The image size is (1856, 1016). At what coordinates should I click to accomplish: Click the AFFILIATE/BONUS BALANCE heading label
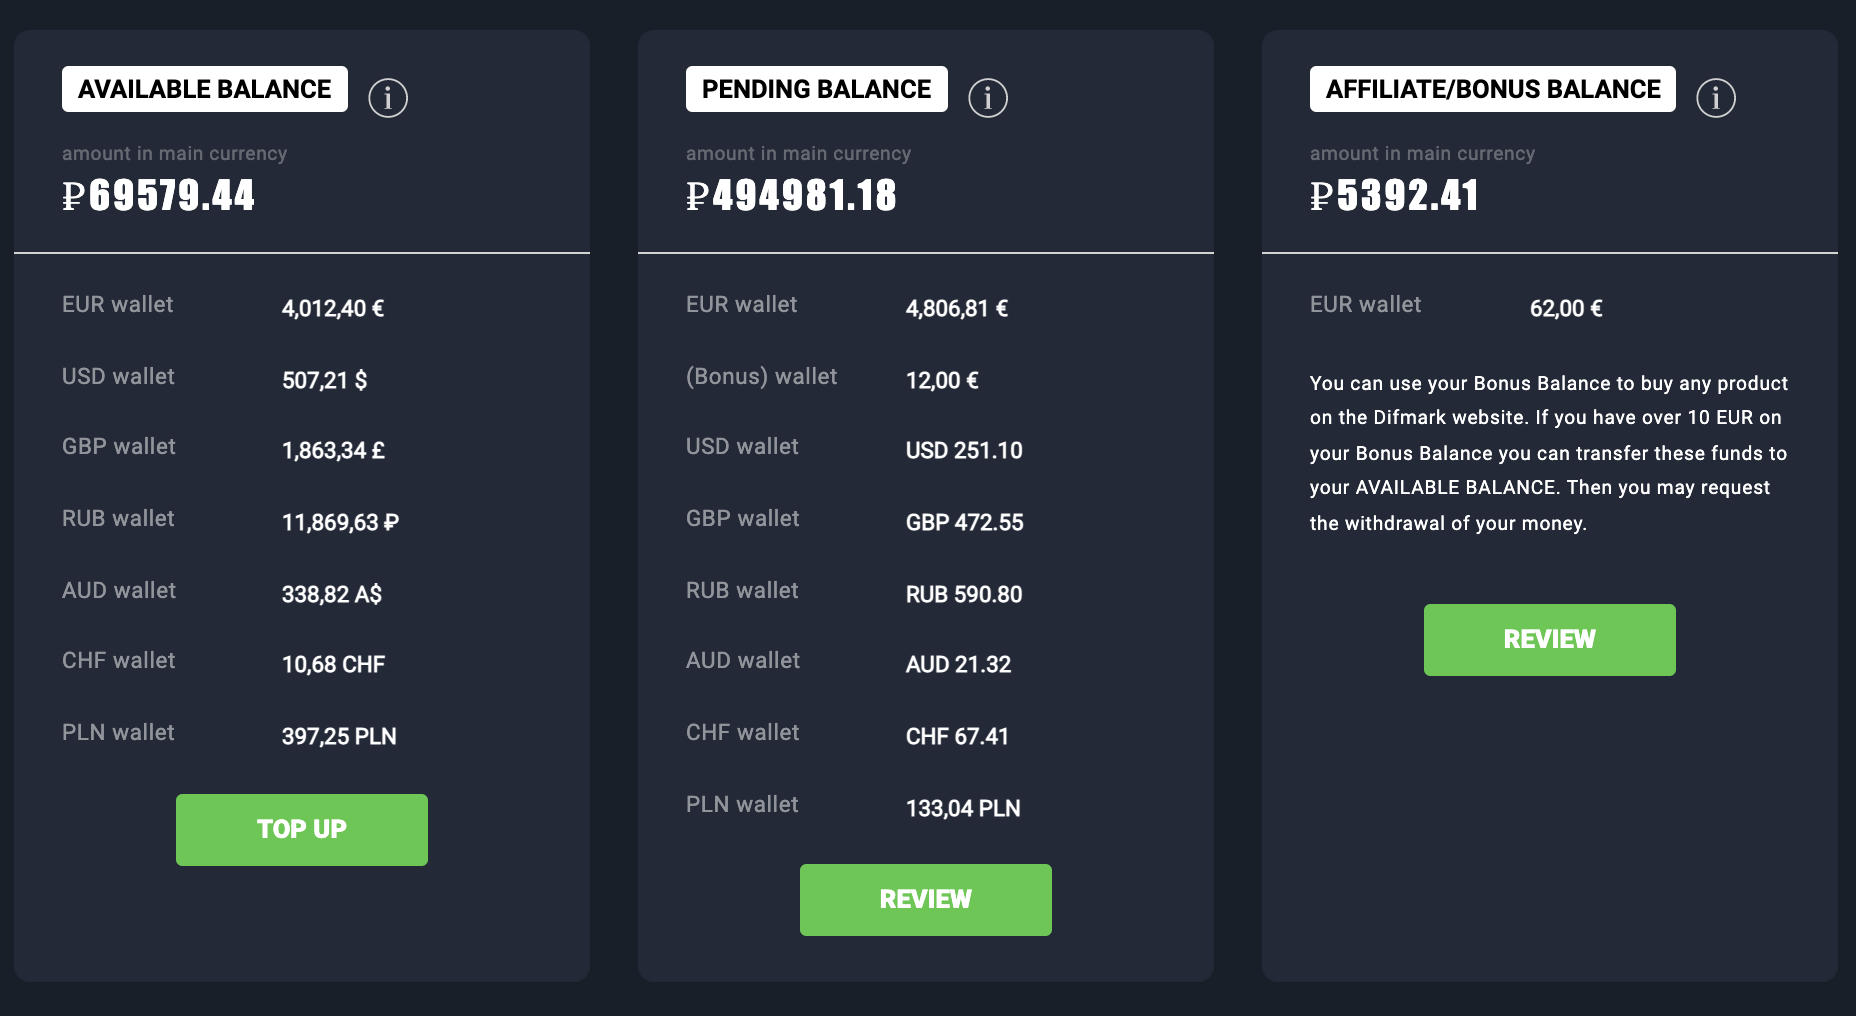pyautogui.click(x=1492, y=89)
